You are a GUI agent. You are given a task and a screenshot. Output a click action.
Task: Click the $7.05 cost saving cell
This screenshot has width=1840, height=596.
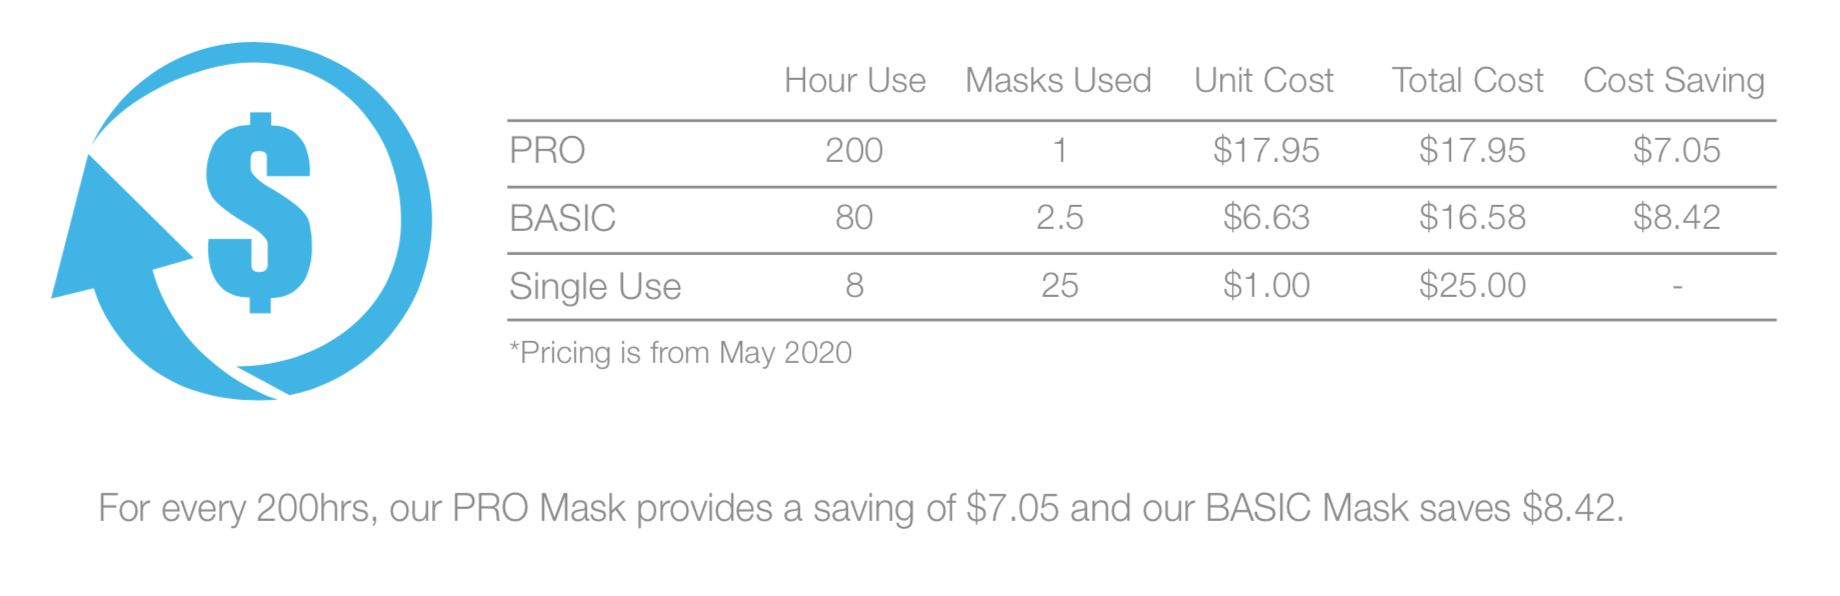tap(1676, 151)
